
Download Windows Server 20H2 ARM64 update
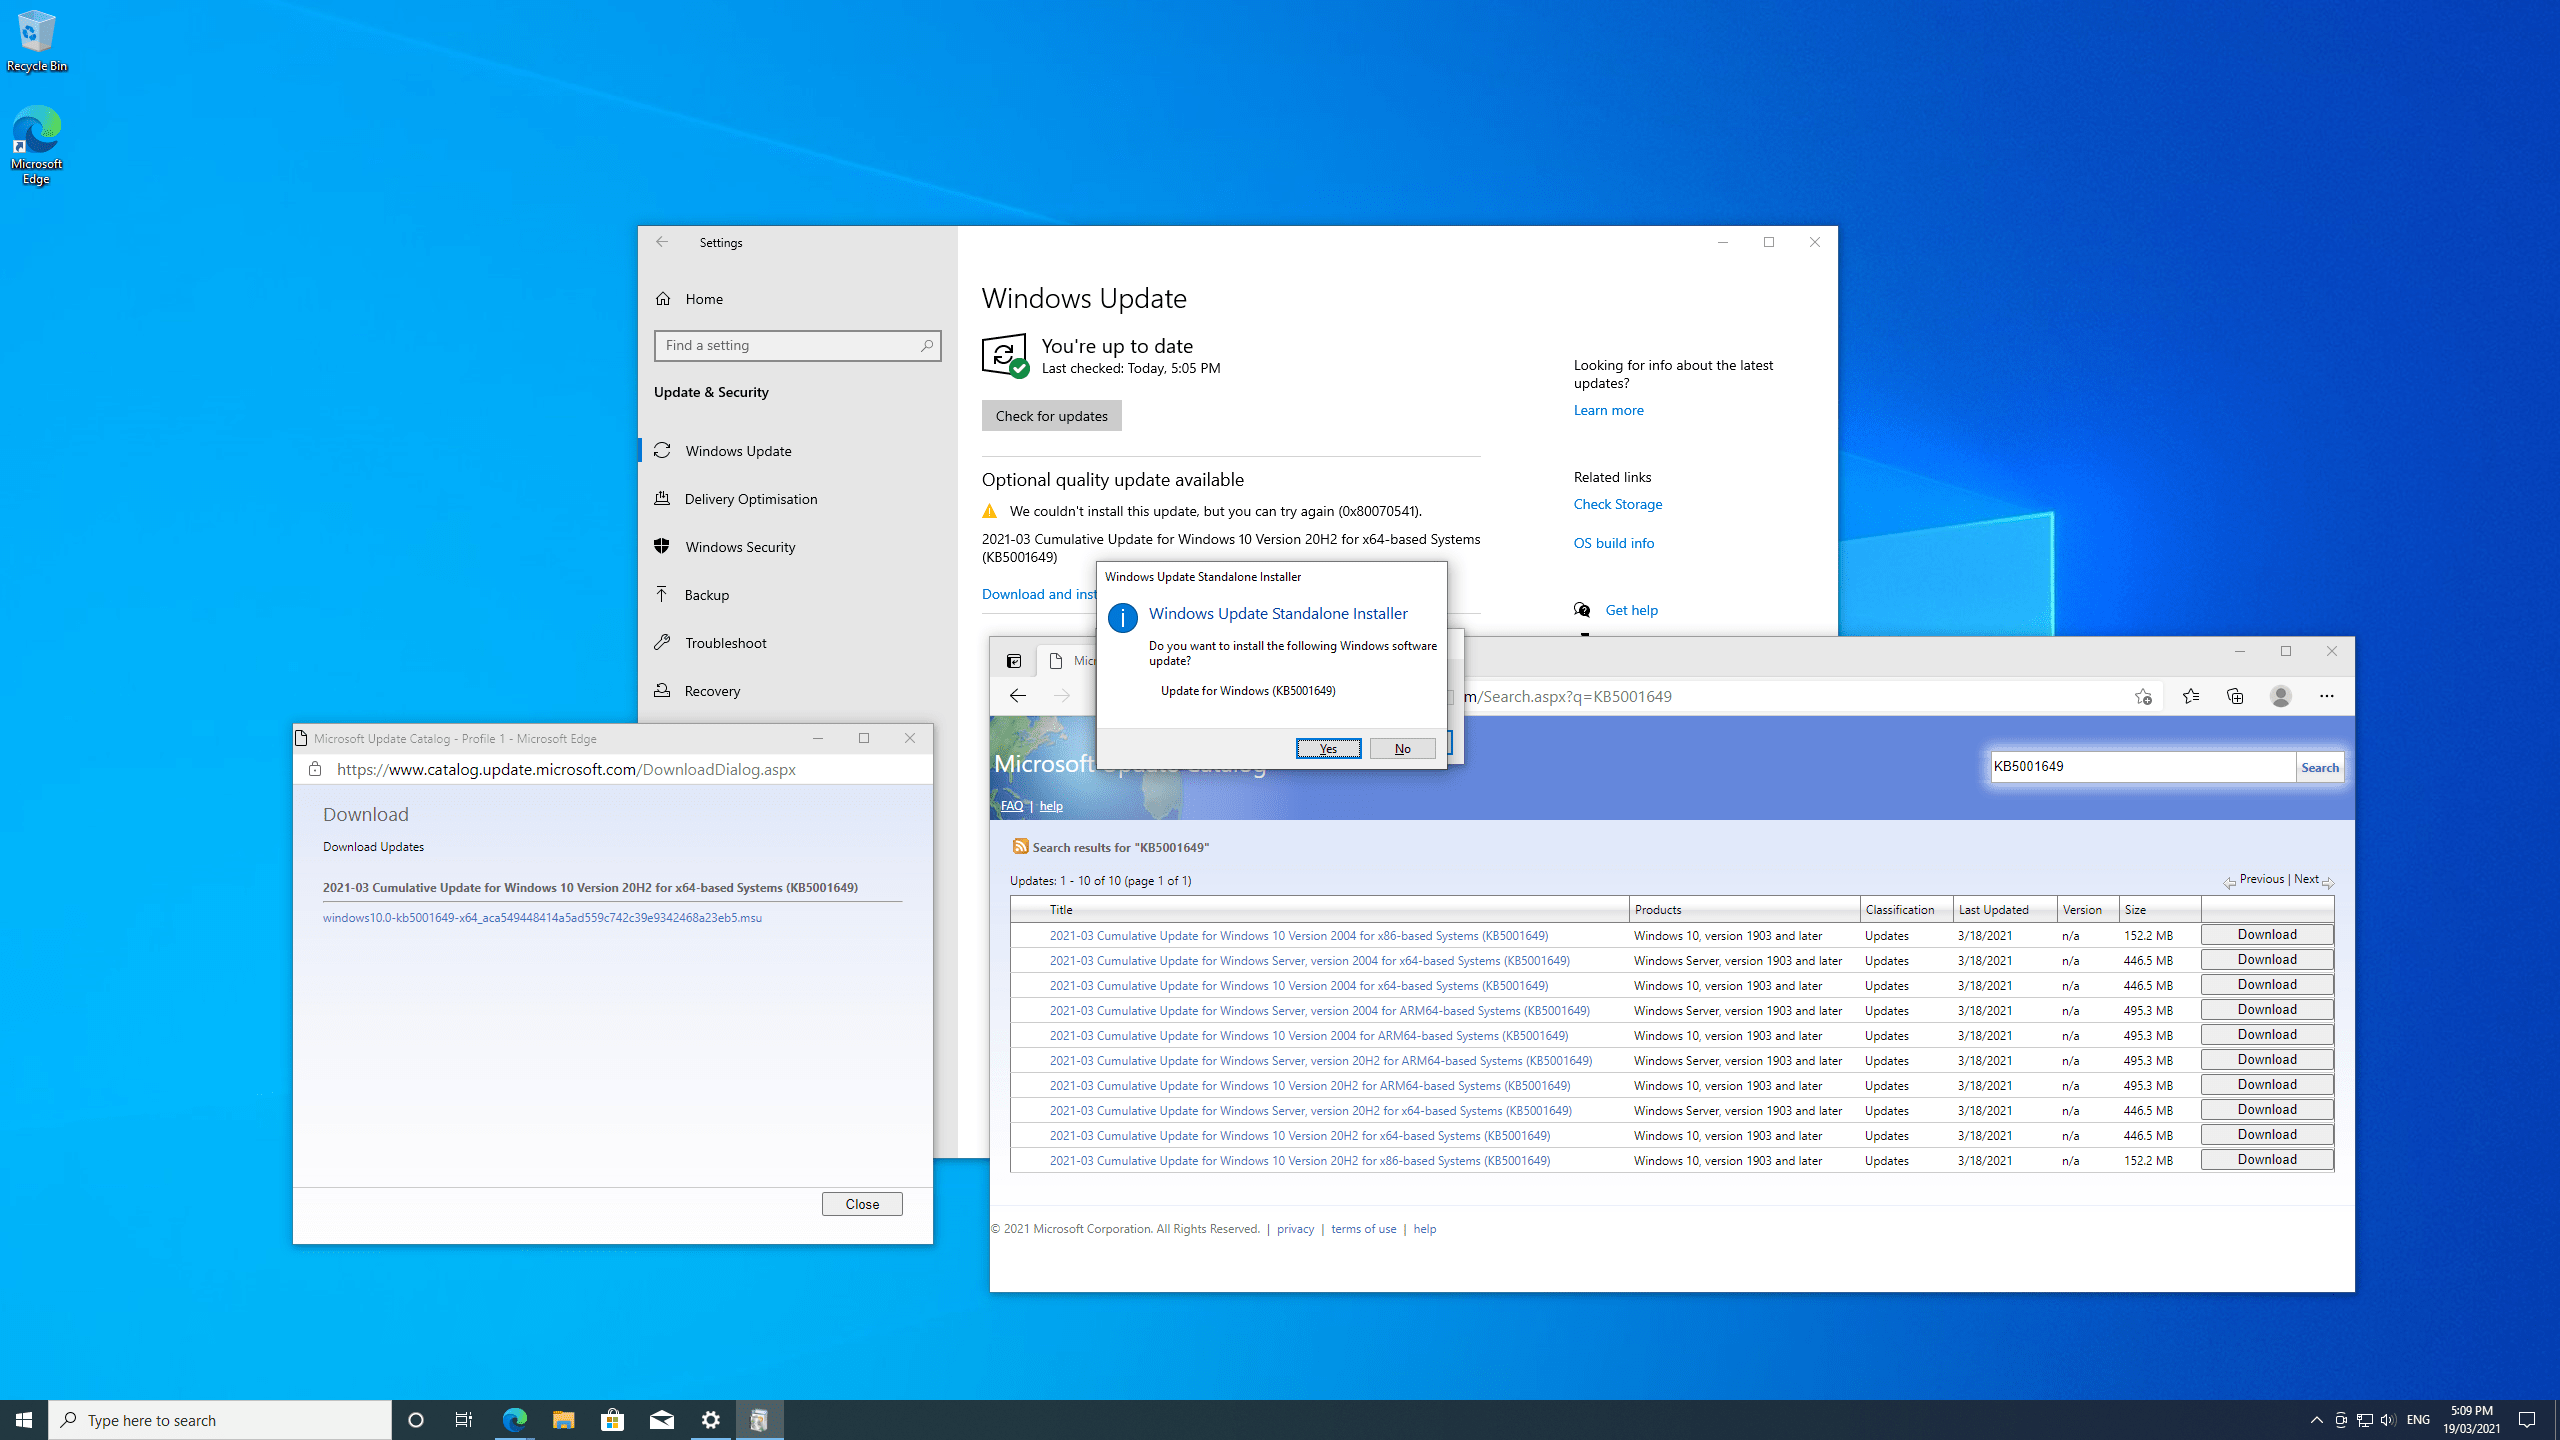tap(2267, 1059)
